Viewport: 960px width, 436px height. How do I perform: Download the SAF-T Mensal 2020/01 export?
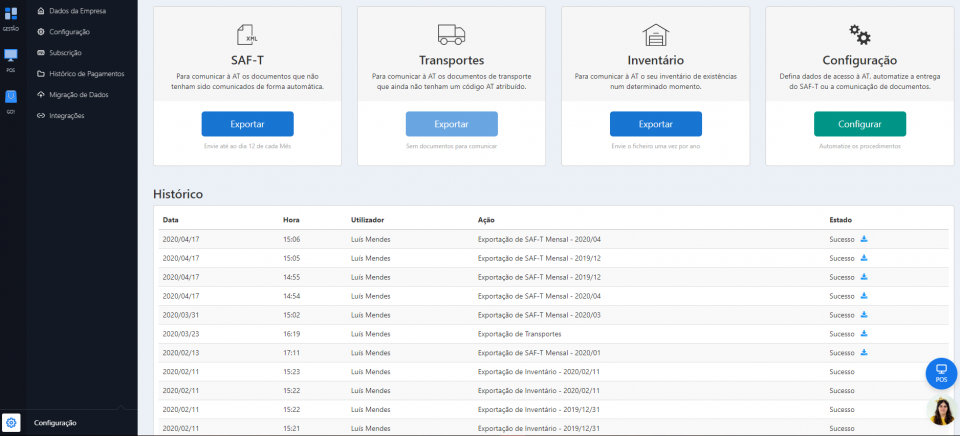tap(864, 352)
